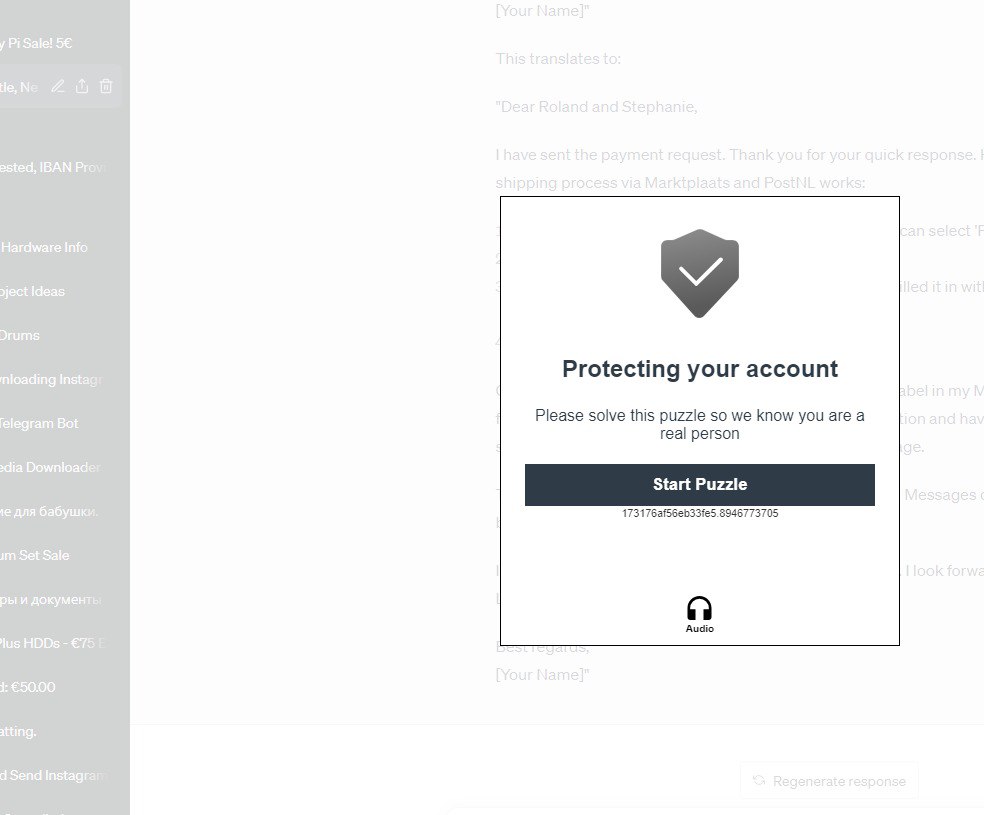Click the Regenerate response button
Screen dimensions: 984x815
(x=829, y=781)
